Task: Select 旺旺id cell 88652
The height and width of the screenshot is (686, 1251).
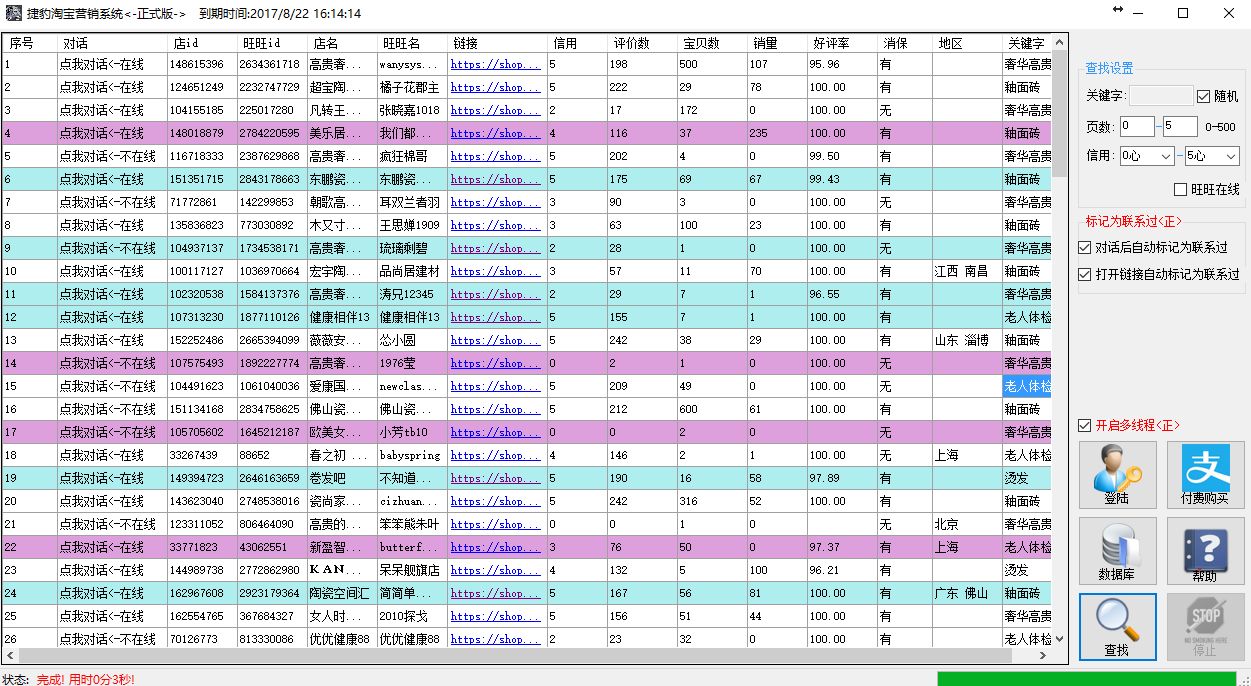Action: [x=272, y=455]
